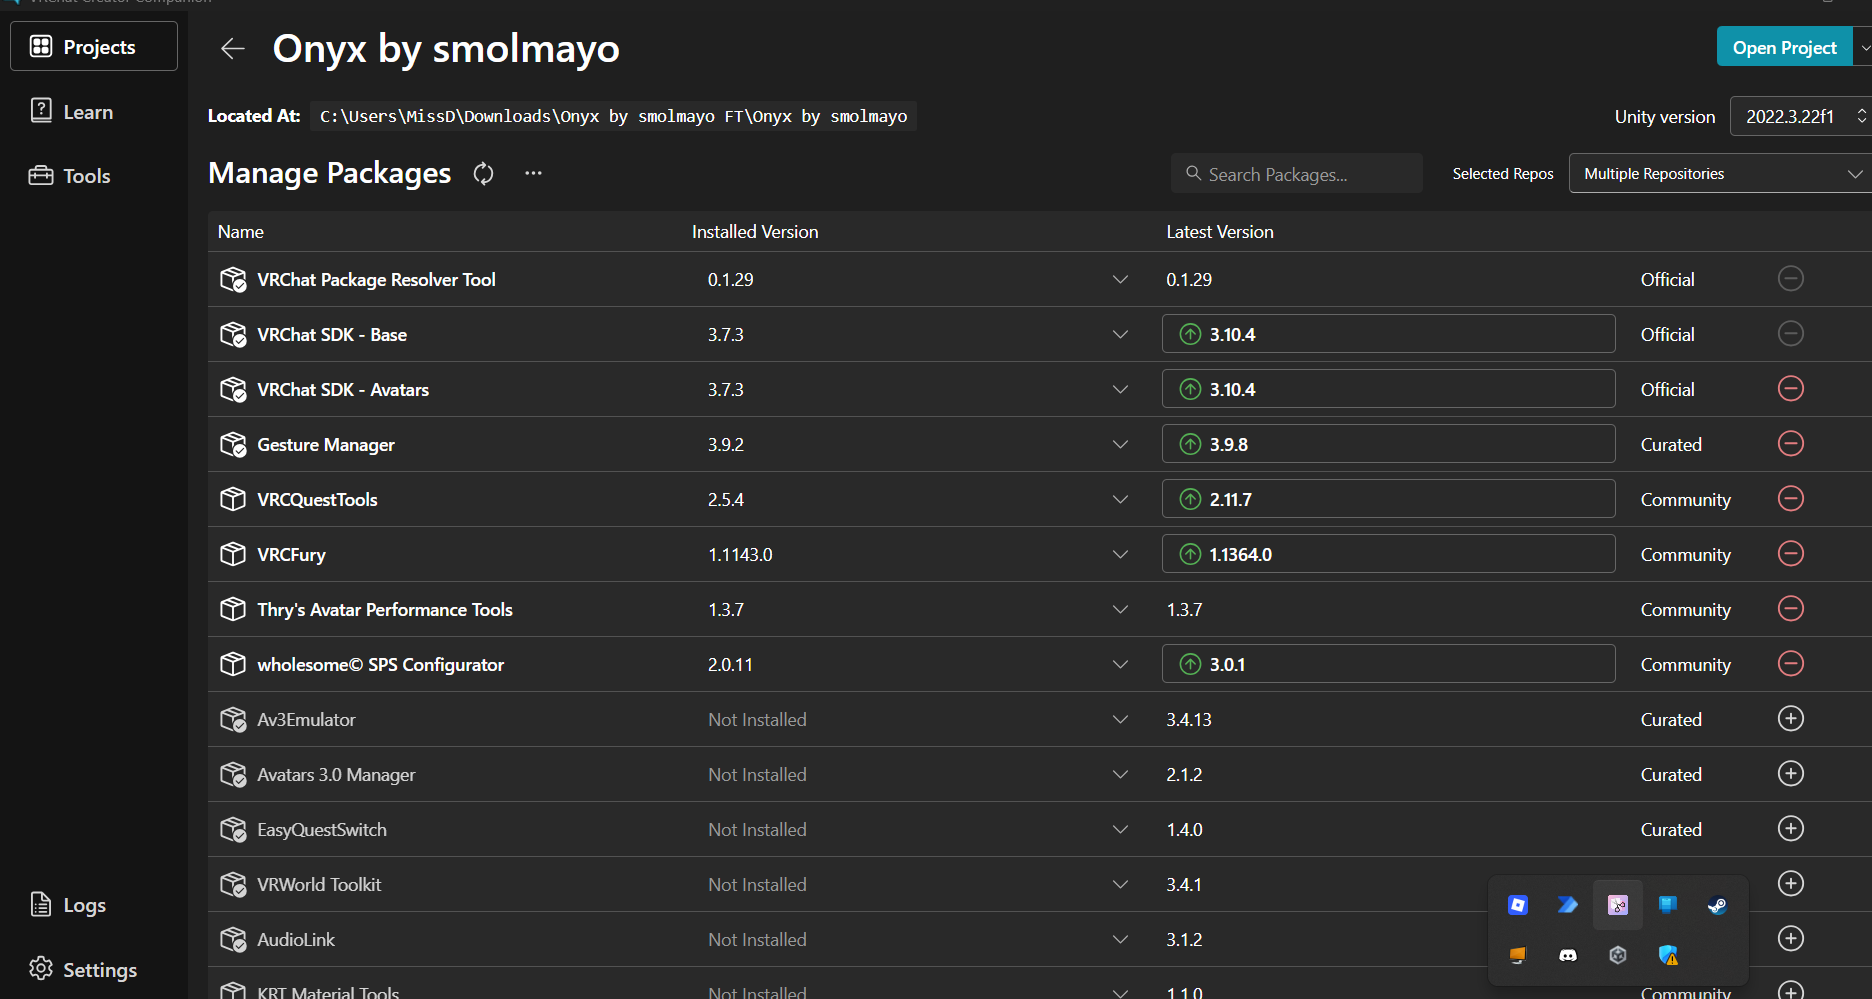The width and height of the screenshot is (1872, 999).
Task: Go back using the arrow beside Onyx title
Action: [233, 48]
